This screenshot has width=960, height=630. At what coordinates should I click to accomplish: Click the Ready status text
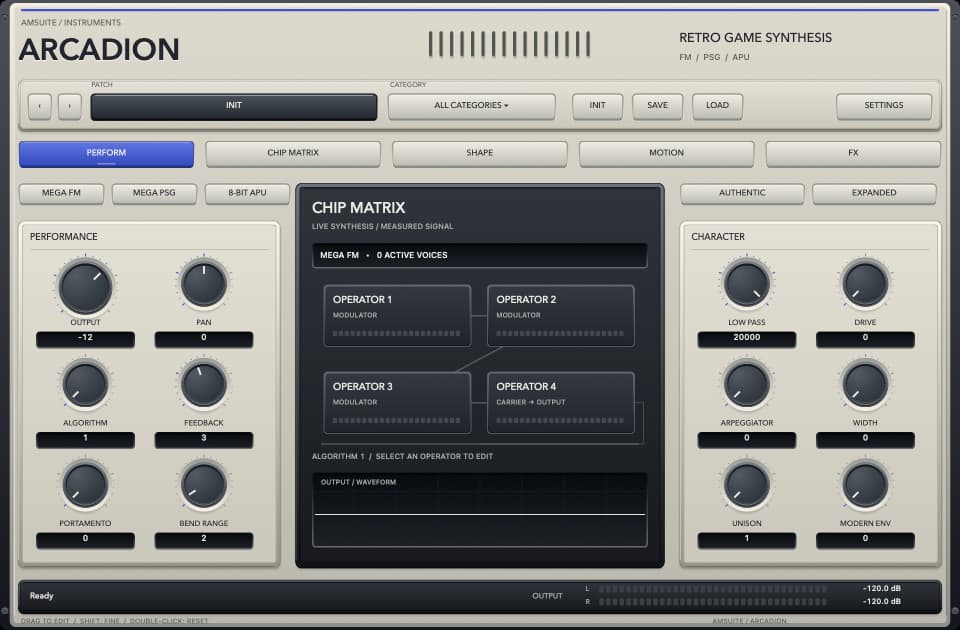(42, 596)
